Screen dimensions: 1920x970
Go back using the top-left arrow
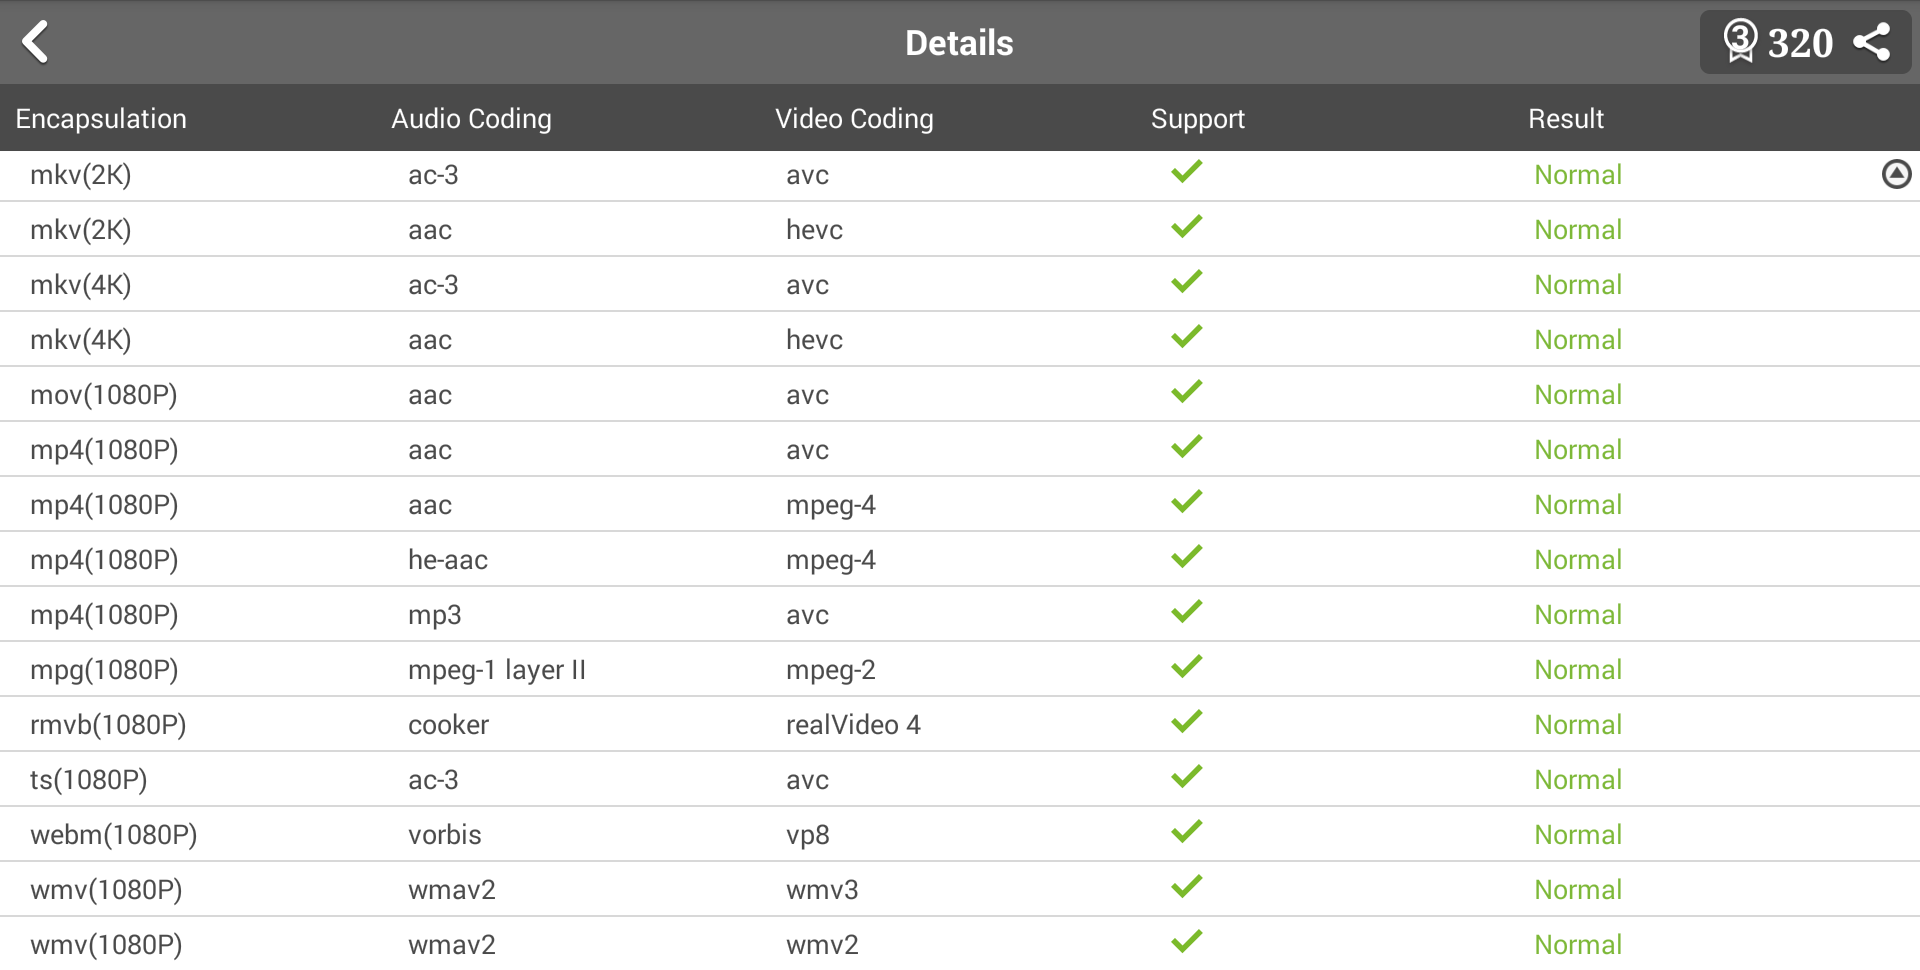(36, 42)
